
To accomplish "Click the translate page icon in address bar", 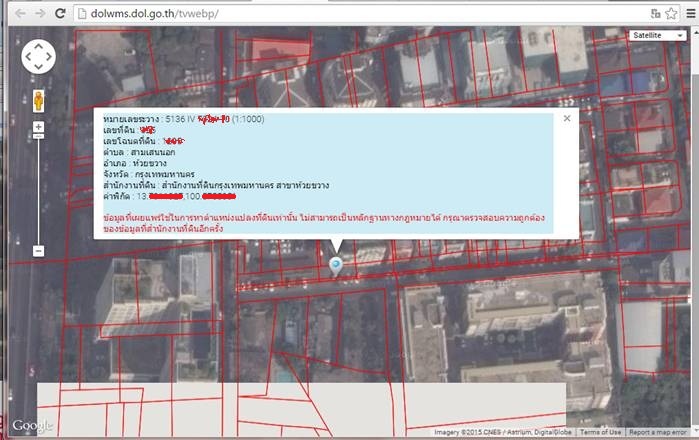I will (655, 14).
